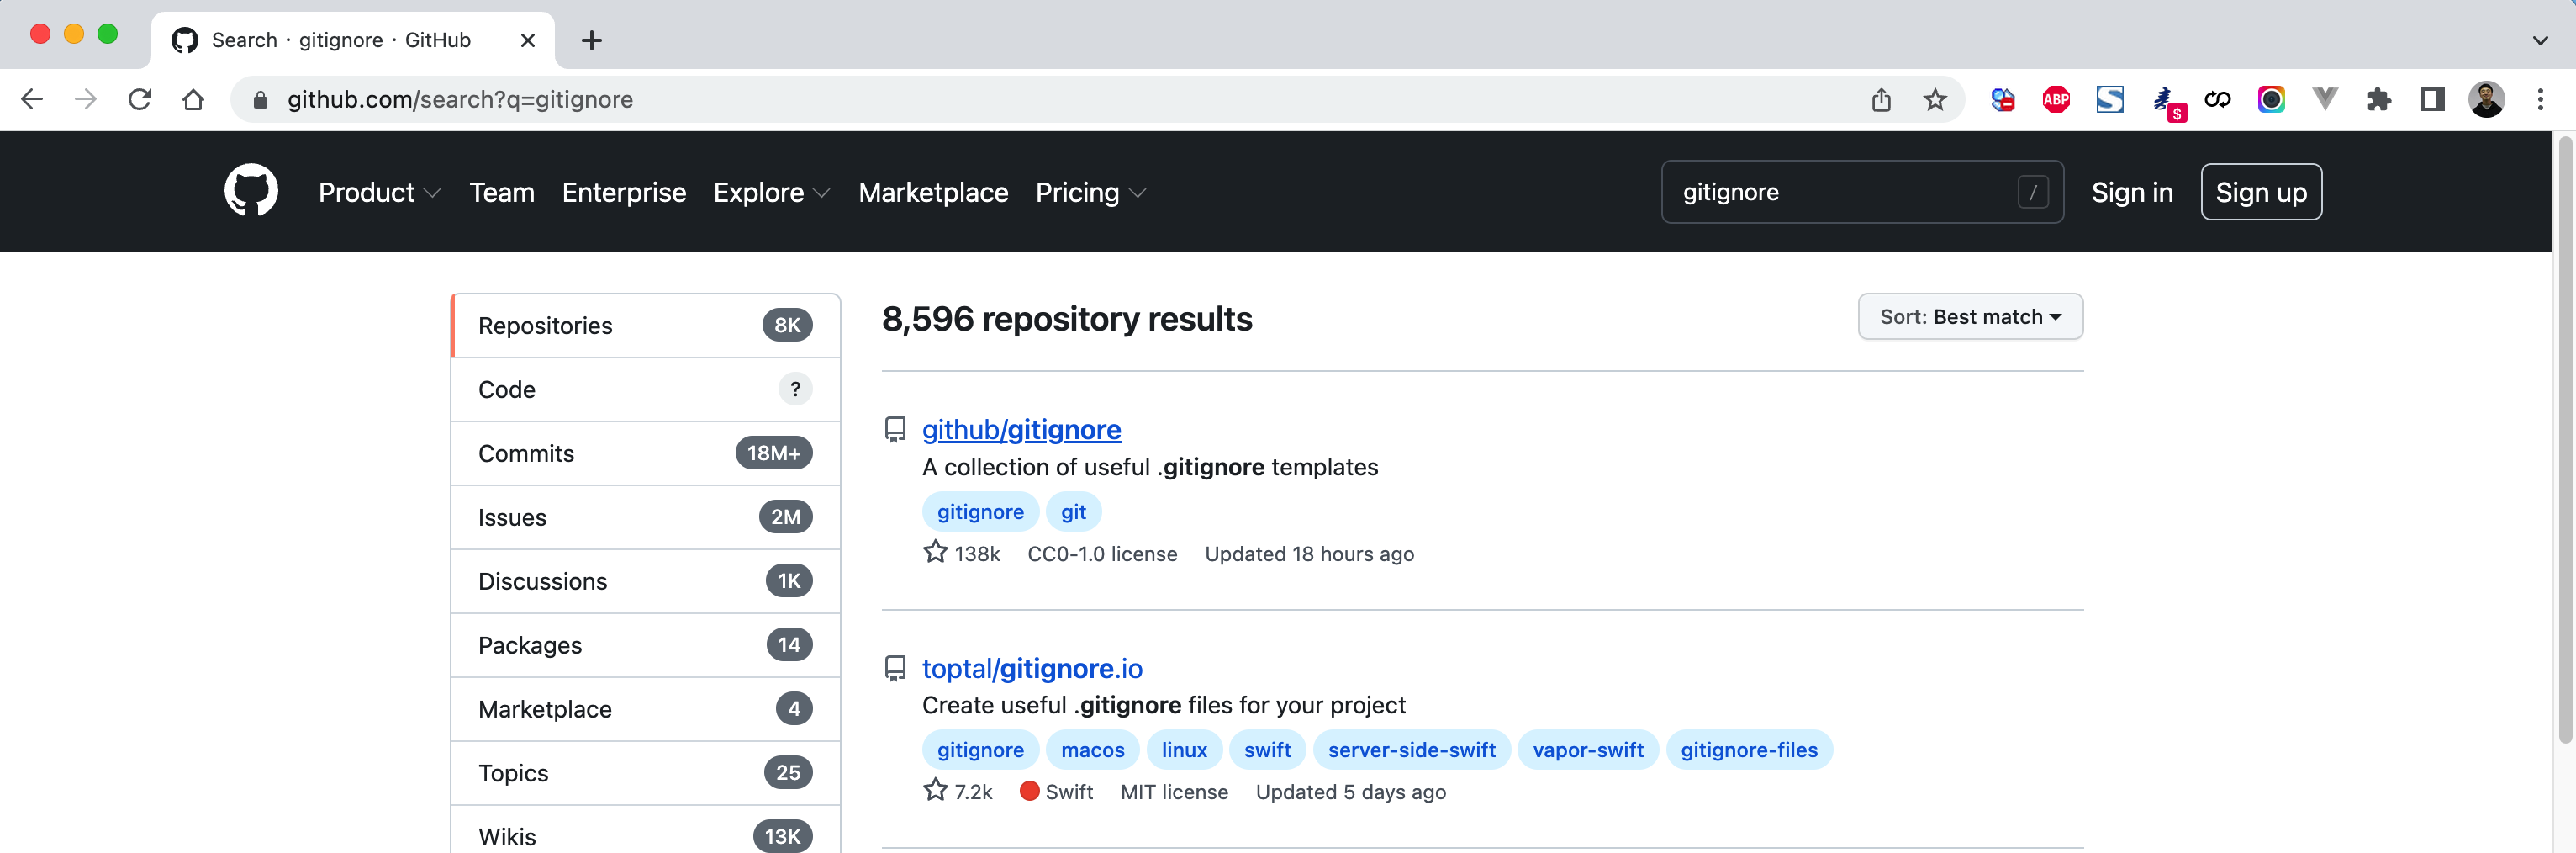
Task: Click the GitHub Octocat logo in header
Action: 251,191
